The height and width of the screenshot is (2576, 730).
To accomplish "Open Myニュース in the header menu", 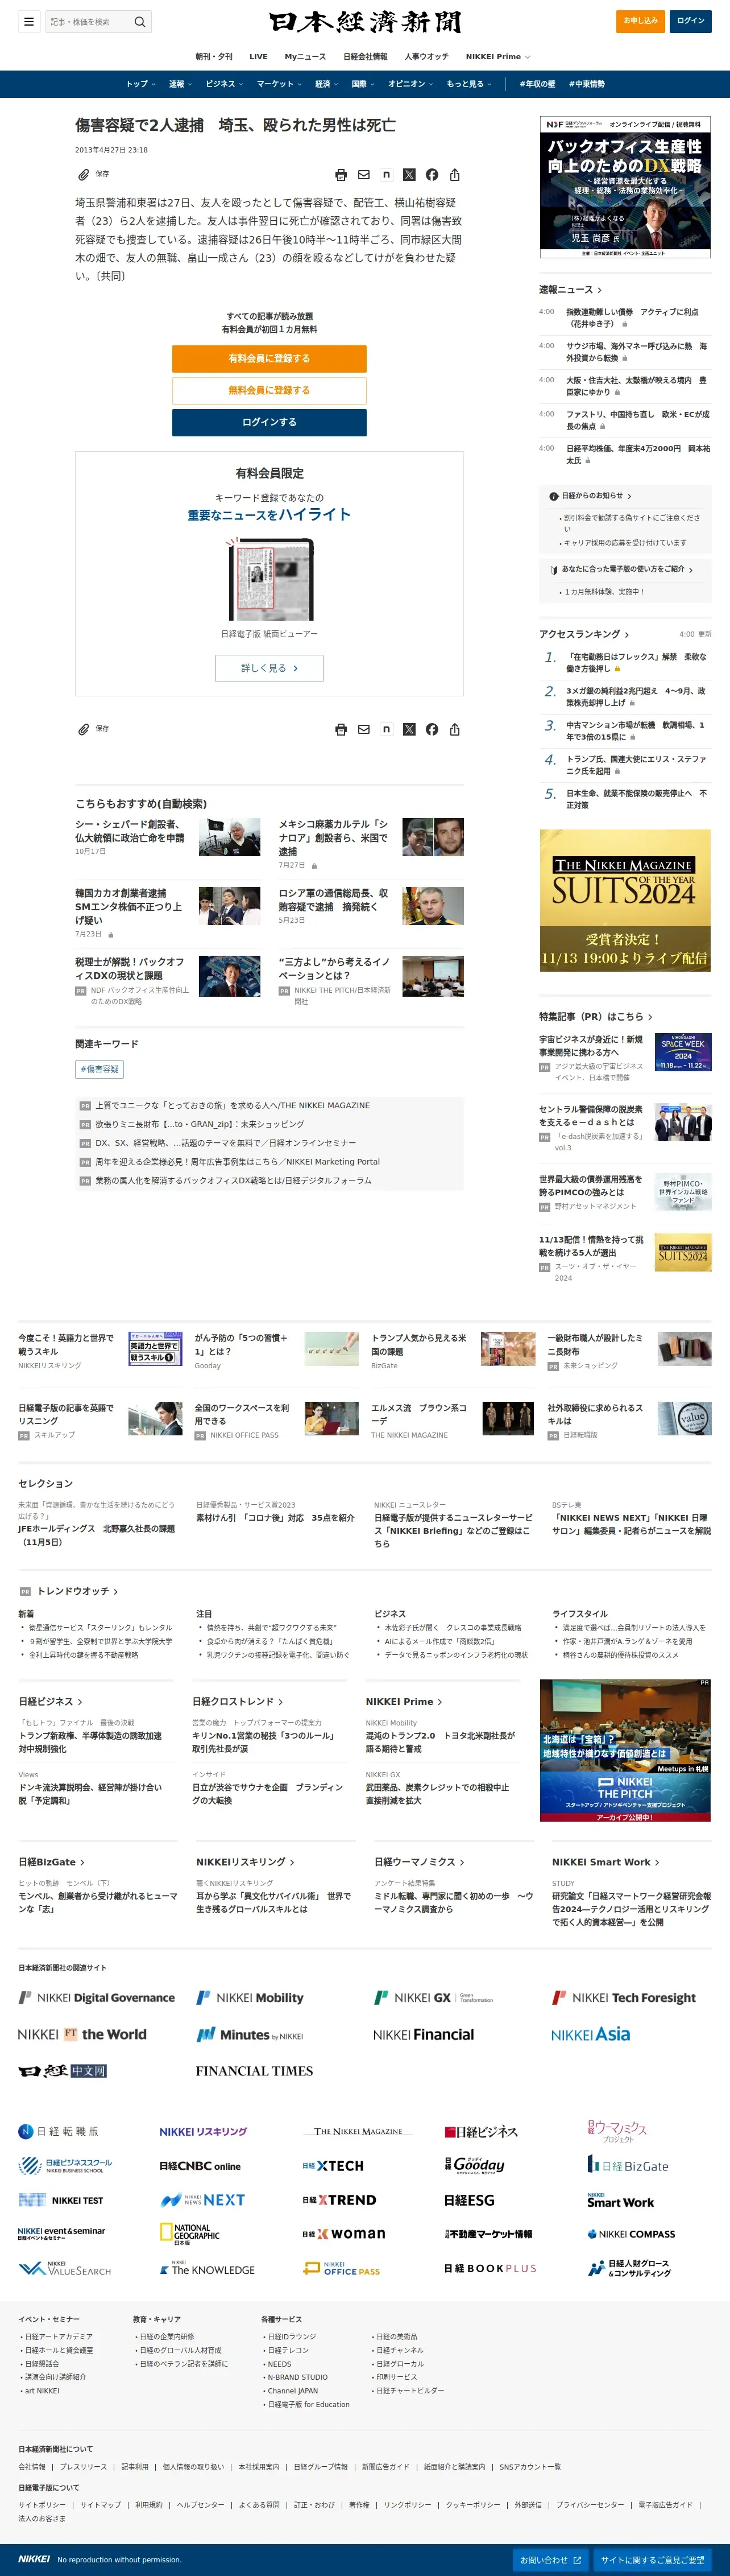I will click(x=305, y=57).
